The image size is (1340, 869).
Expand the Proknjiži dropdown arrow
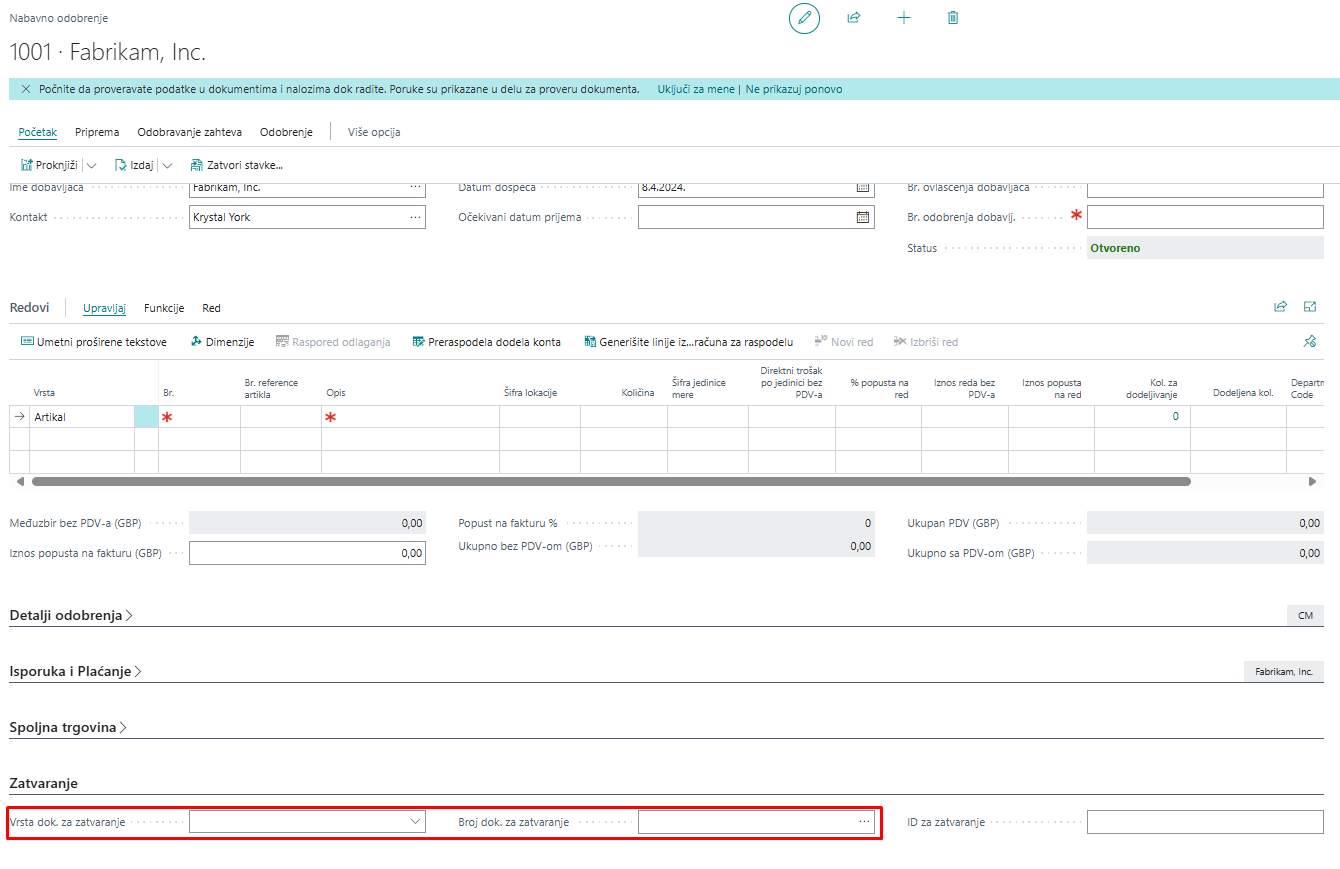coord(91,165)
